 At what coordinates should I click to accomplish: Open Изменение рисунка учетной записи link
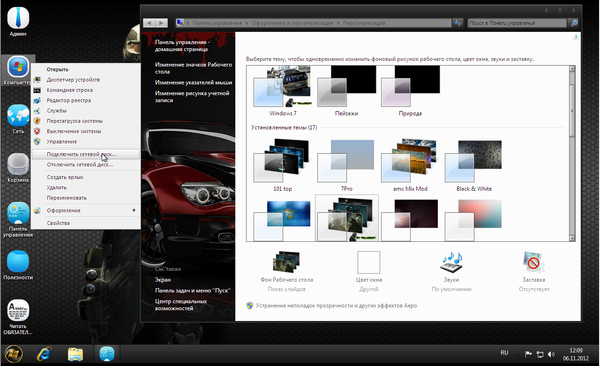[192, 96]
